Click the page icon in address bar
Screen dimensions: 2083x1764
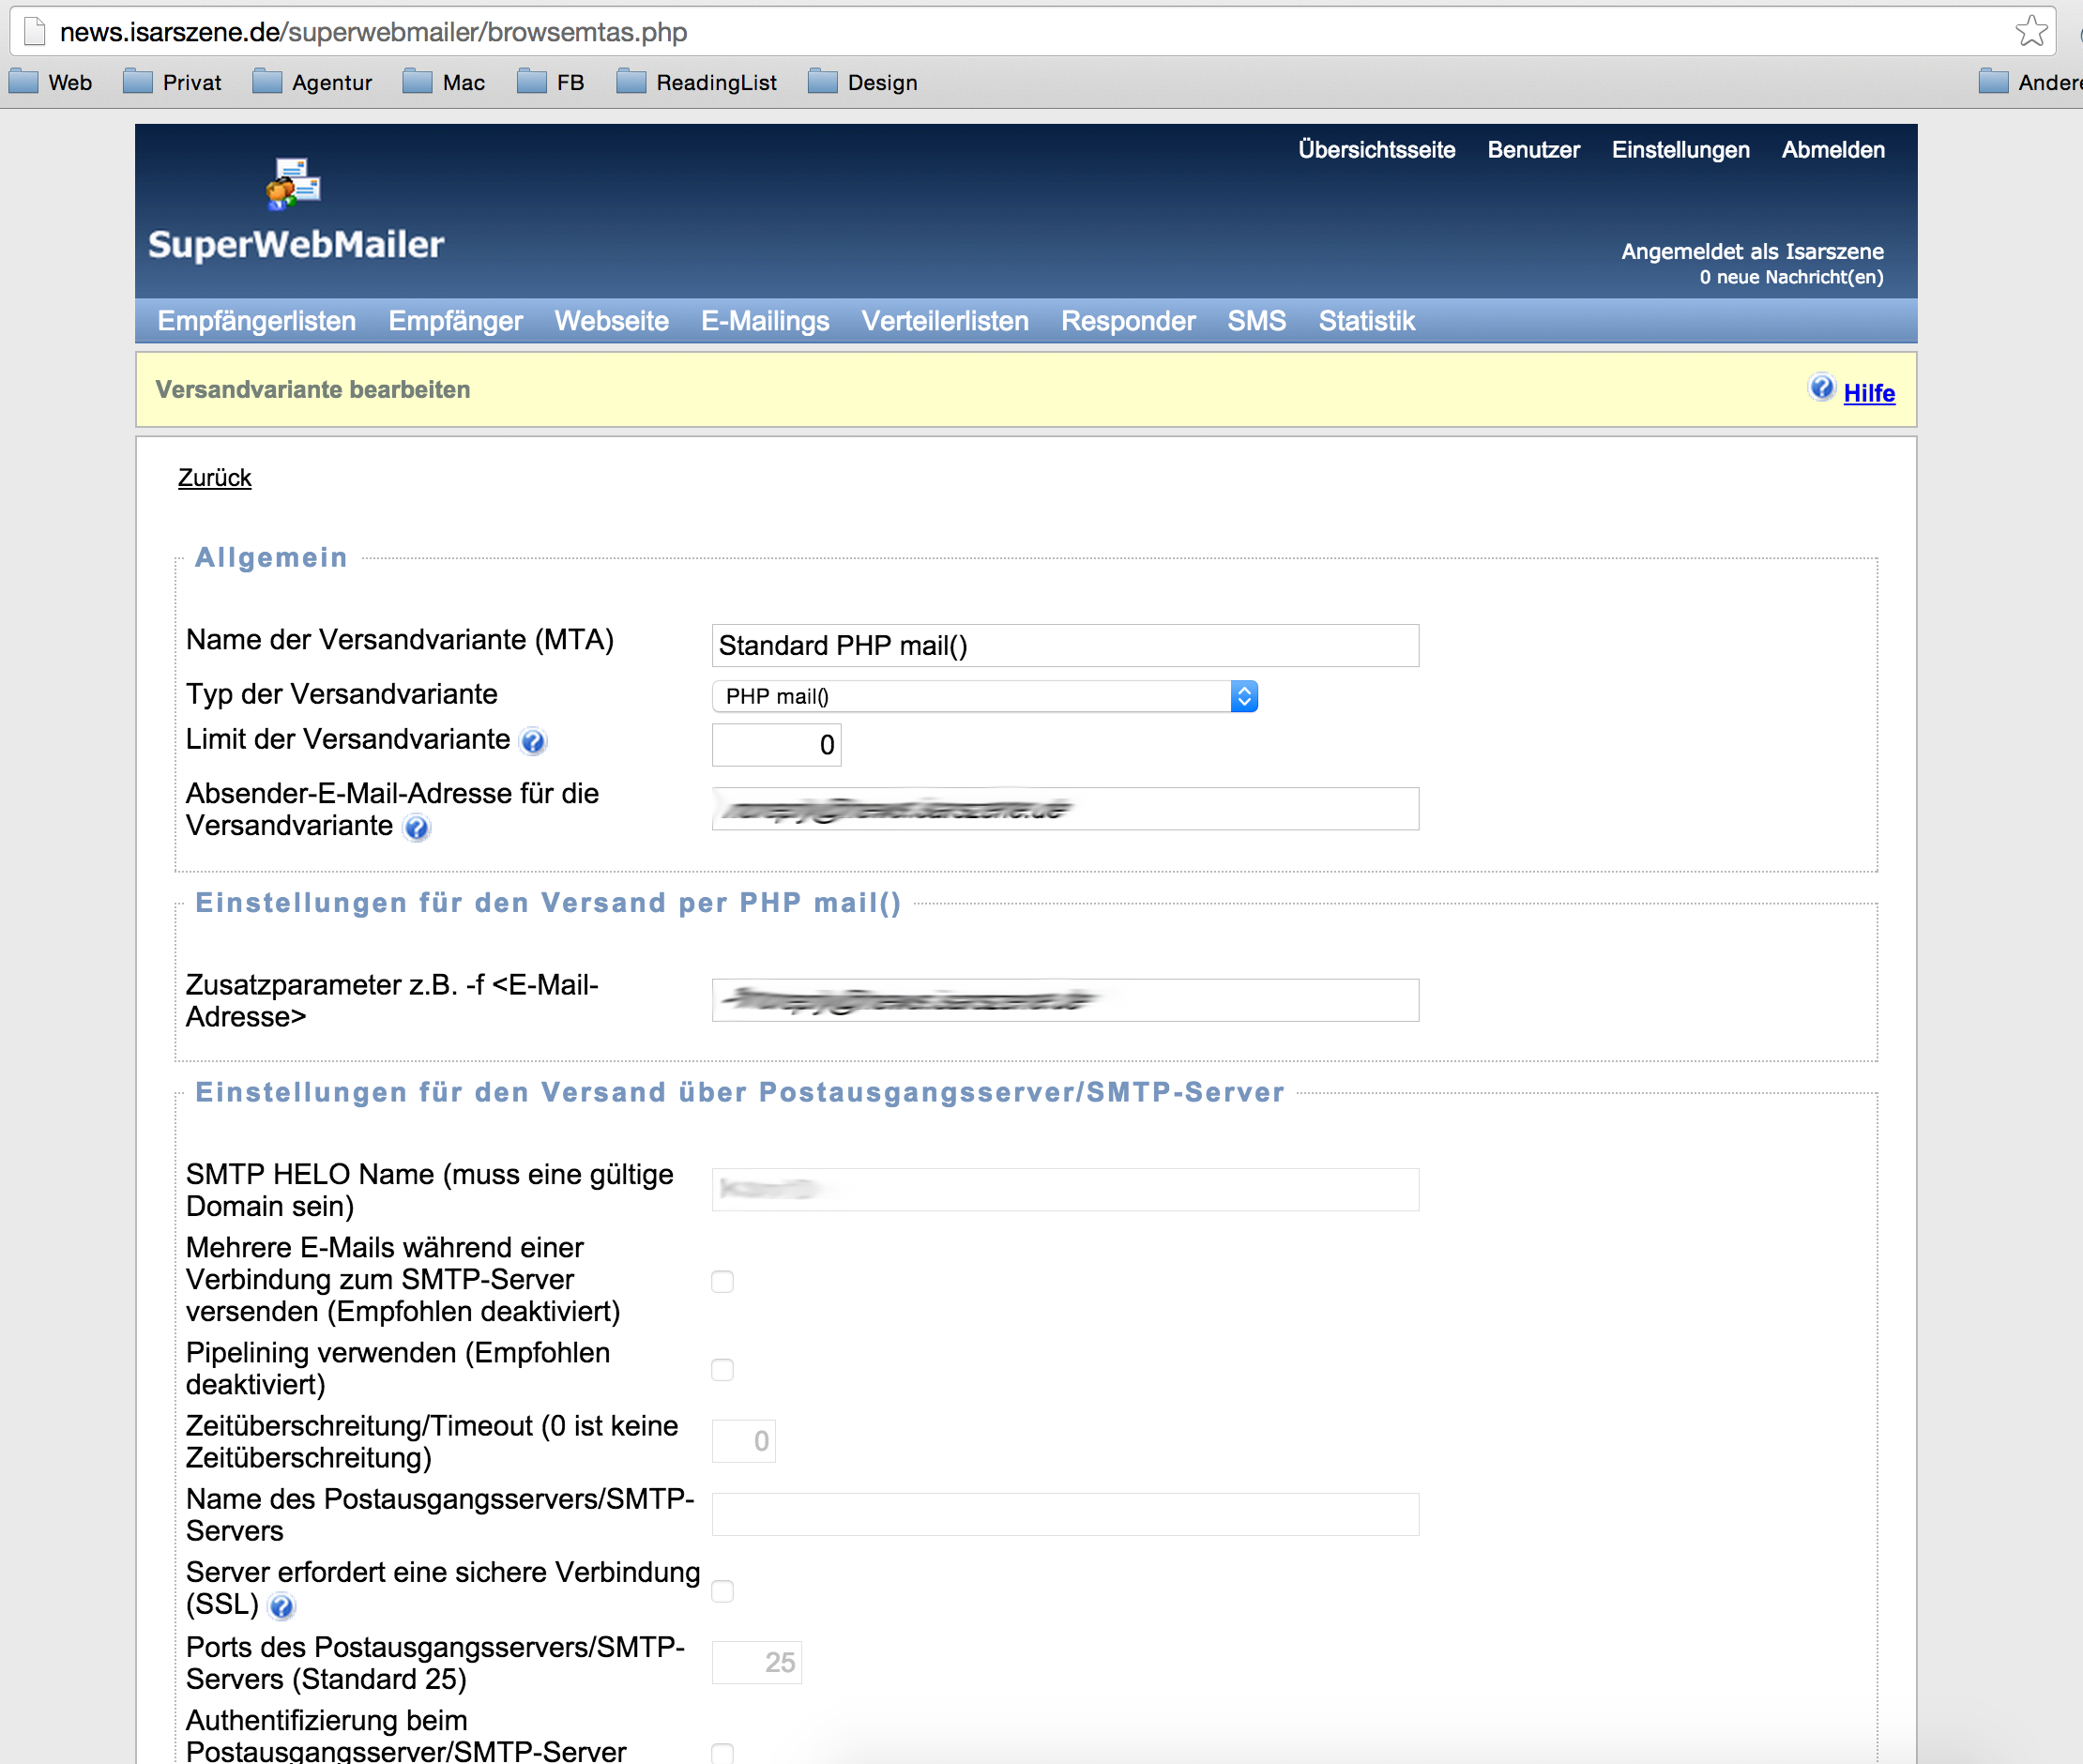[x=35, y=32]
